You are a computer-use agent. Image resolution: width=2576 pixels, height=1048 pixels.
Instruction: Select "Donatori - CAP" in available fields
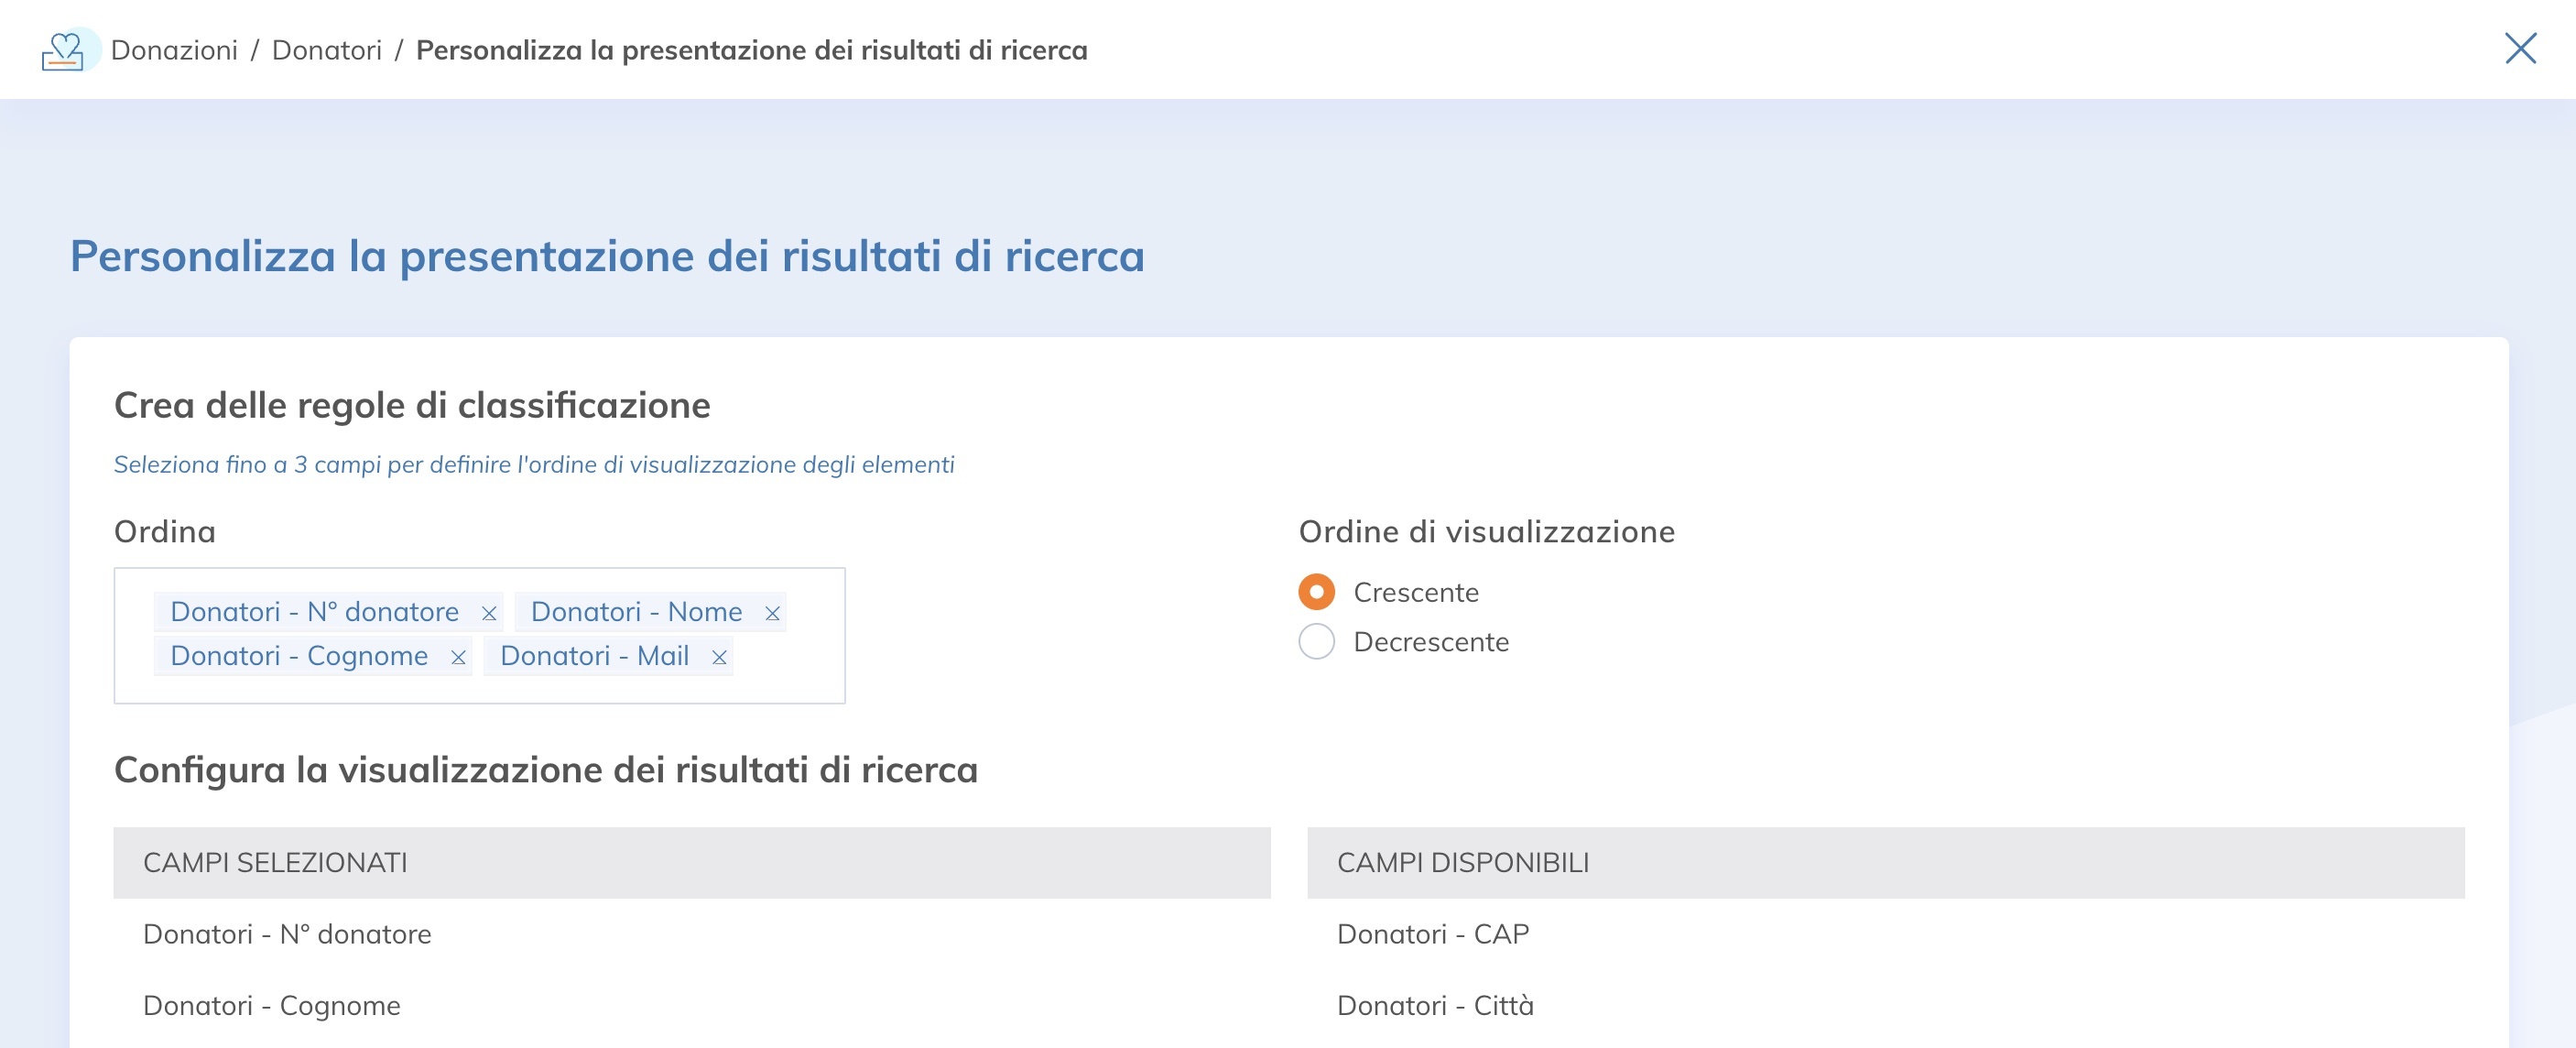pyautogui.click(x=1433, y=933)
